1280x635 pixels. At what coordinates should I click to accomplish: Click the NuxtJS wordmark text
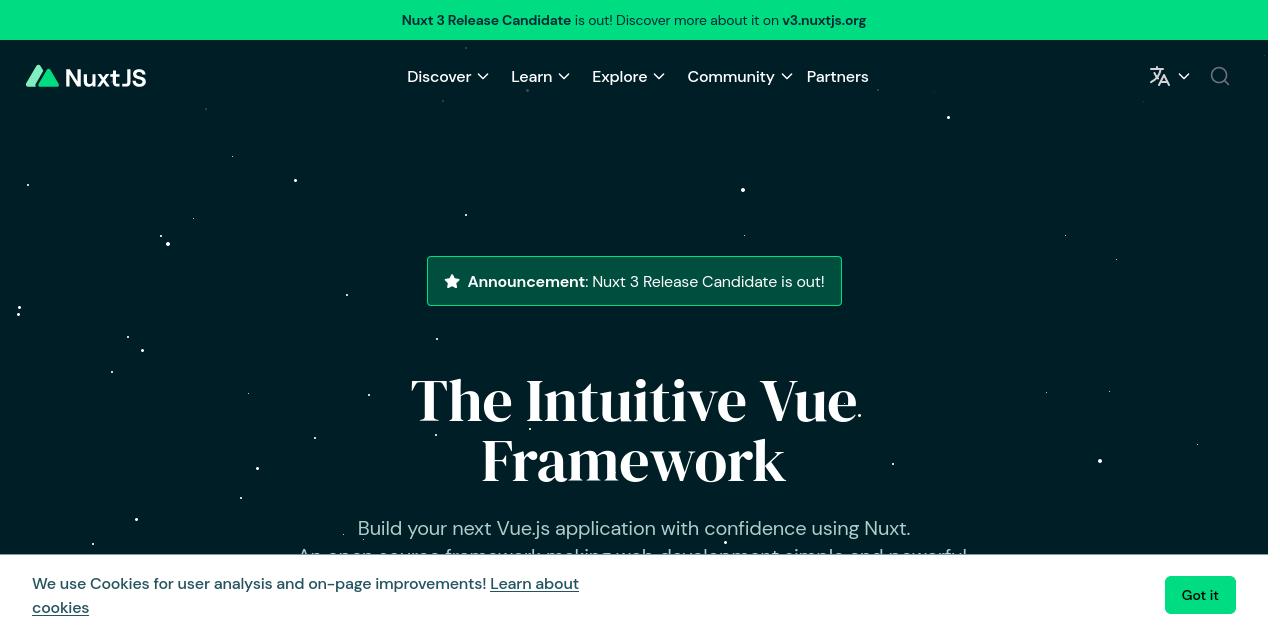[x=105, y=77]
